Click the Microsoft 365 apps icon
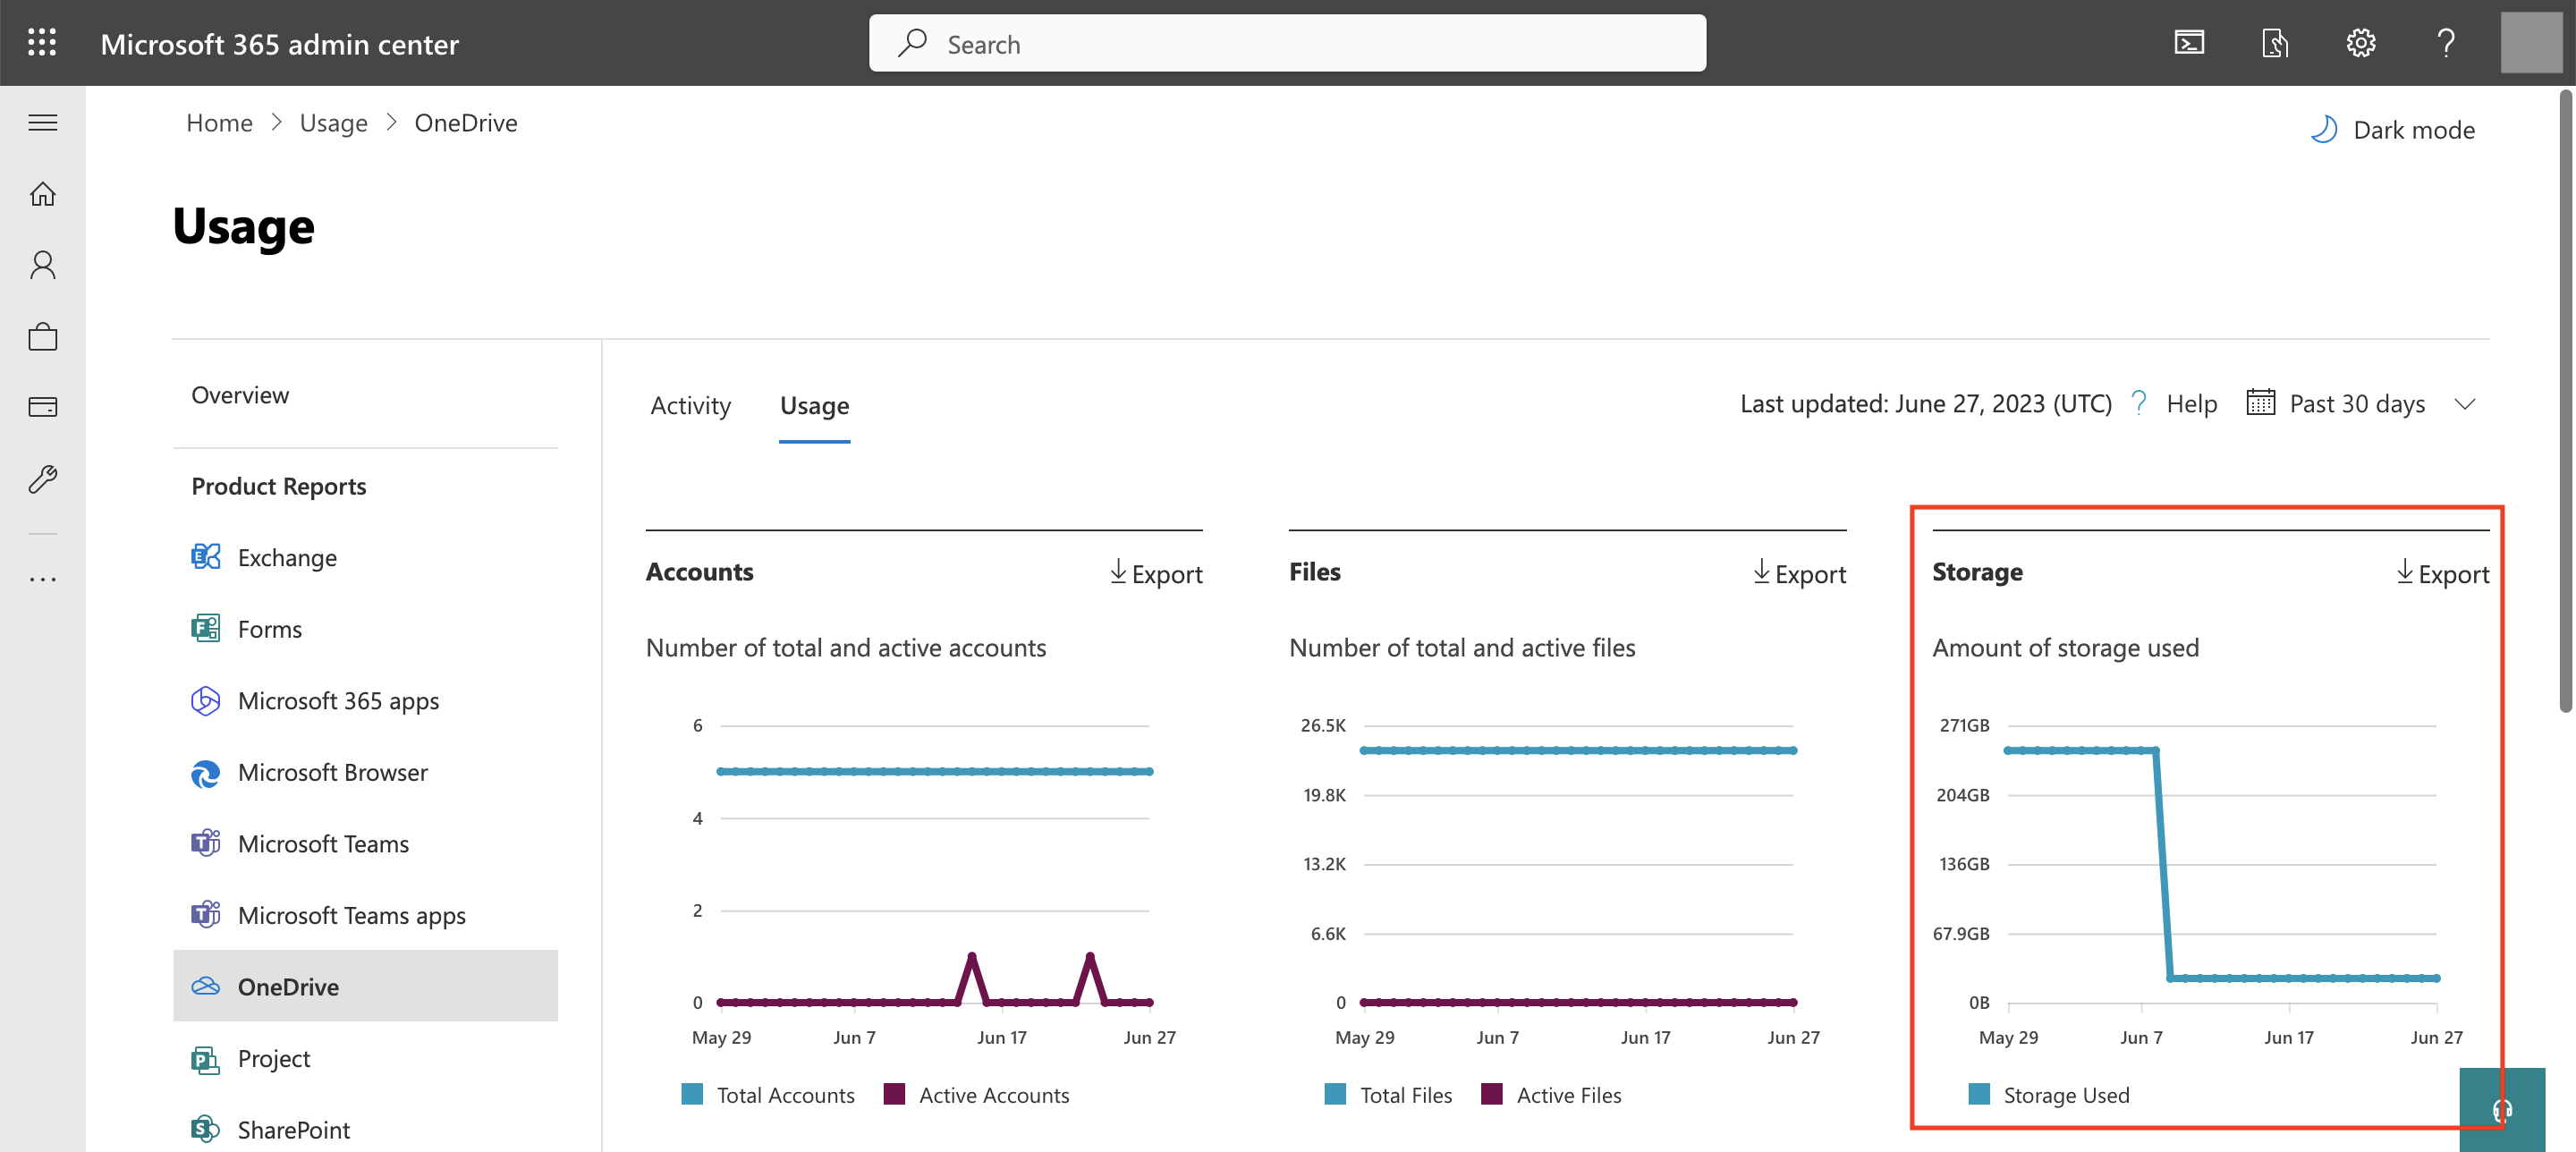This screenshot has width=2576, height=1152. click(205, 700)
